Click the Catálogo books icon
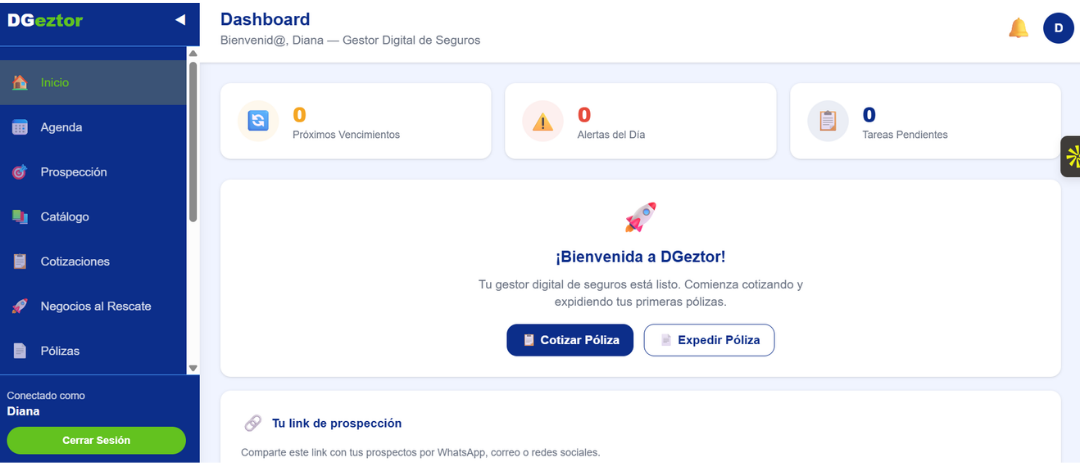 tap(20, 217)
